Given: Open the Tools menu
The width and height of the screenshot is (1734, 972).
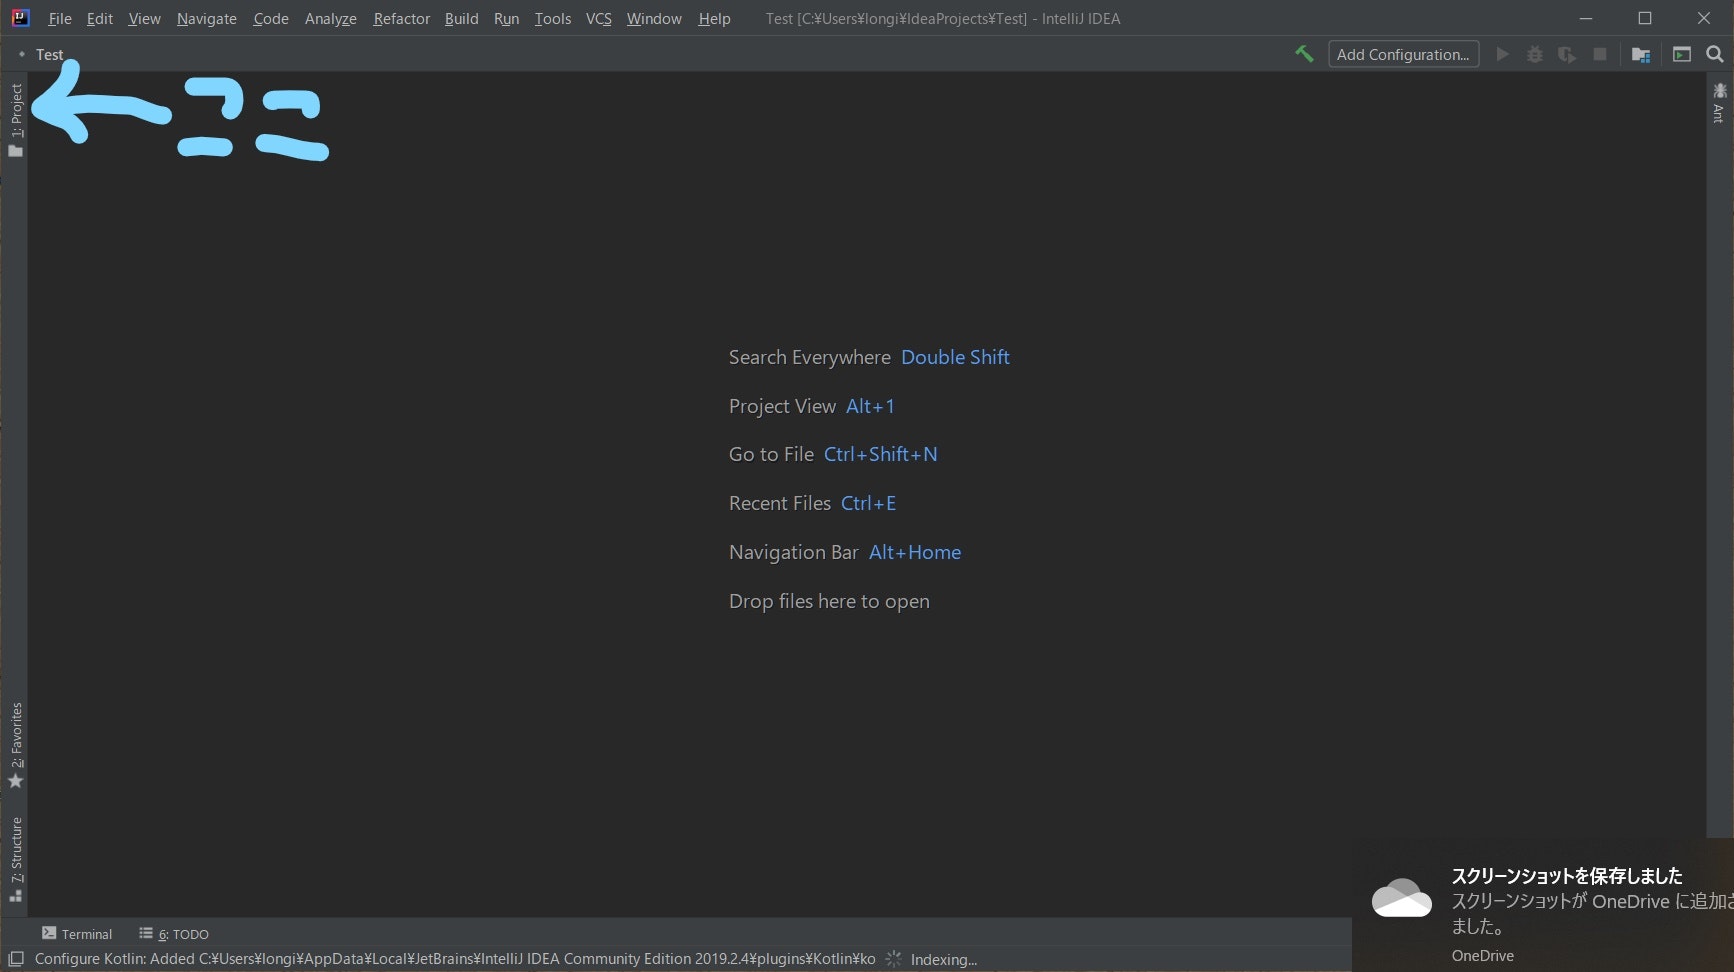Looking at the screenshot, I should 553,19.
